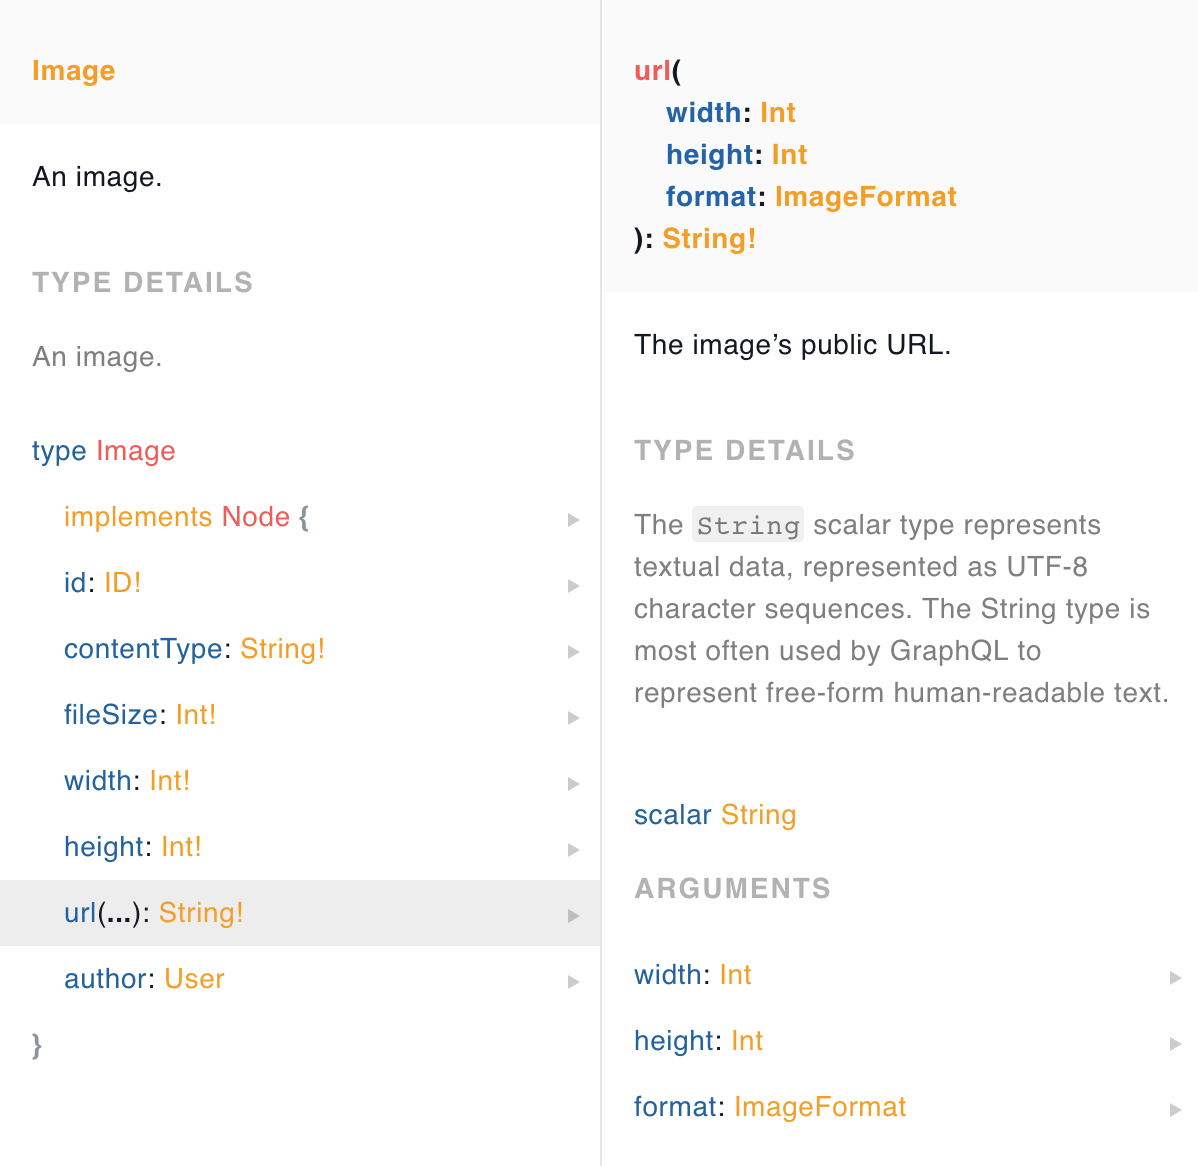1198x1166 pixels.
Task: Click ImageFormat in the format argument row
Action: (x=819, y=1107)
